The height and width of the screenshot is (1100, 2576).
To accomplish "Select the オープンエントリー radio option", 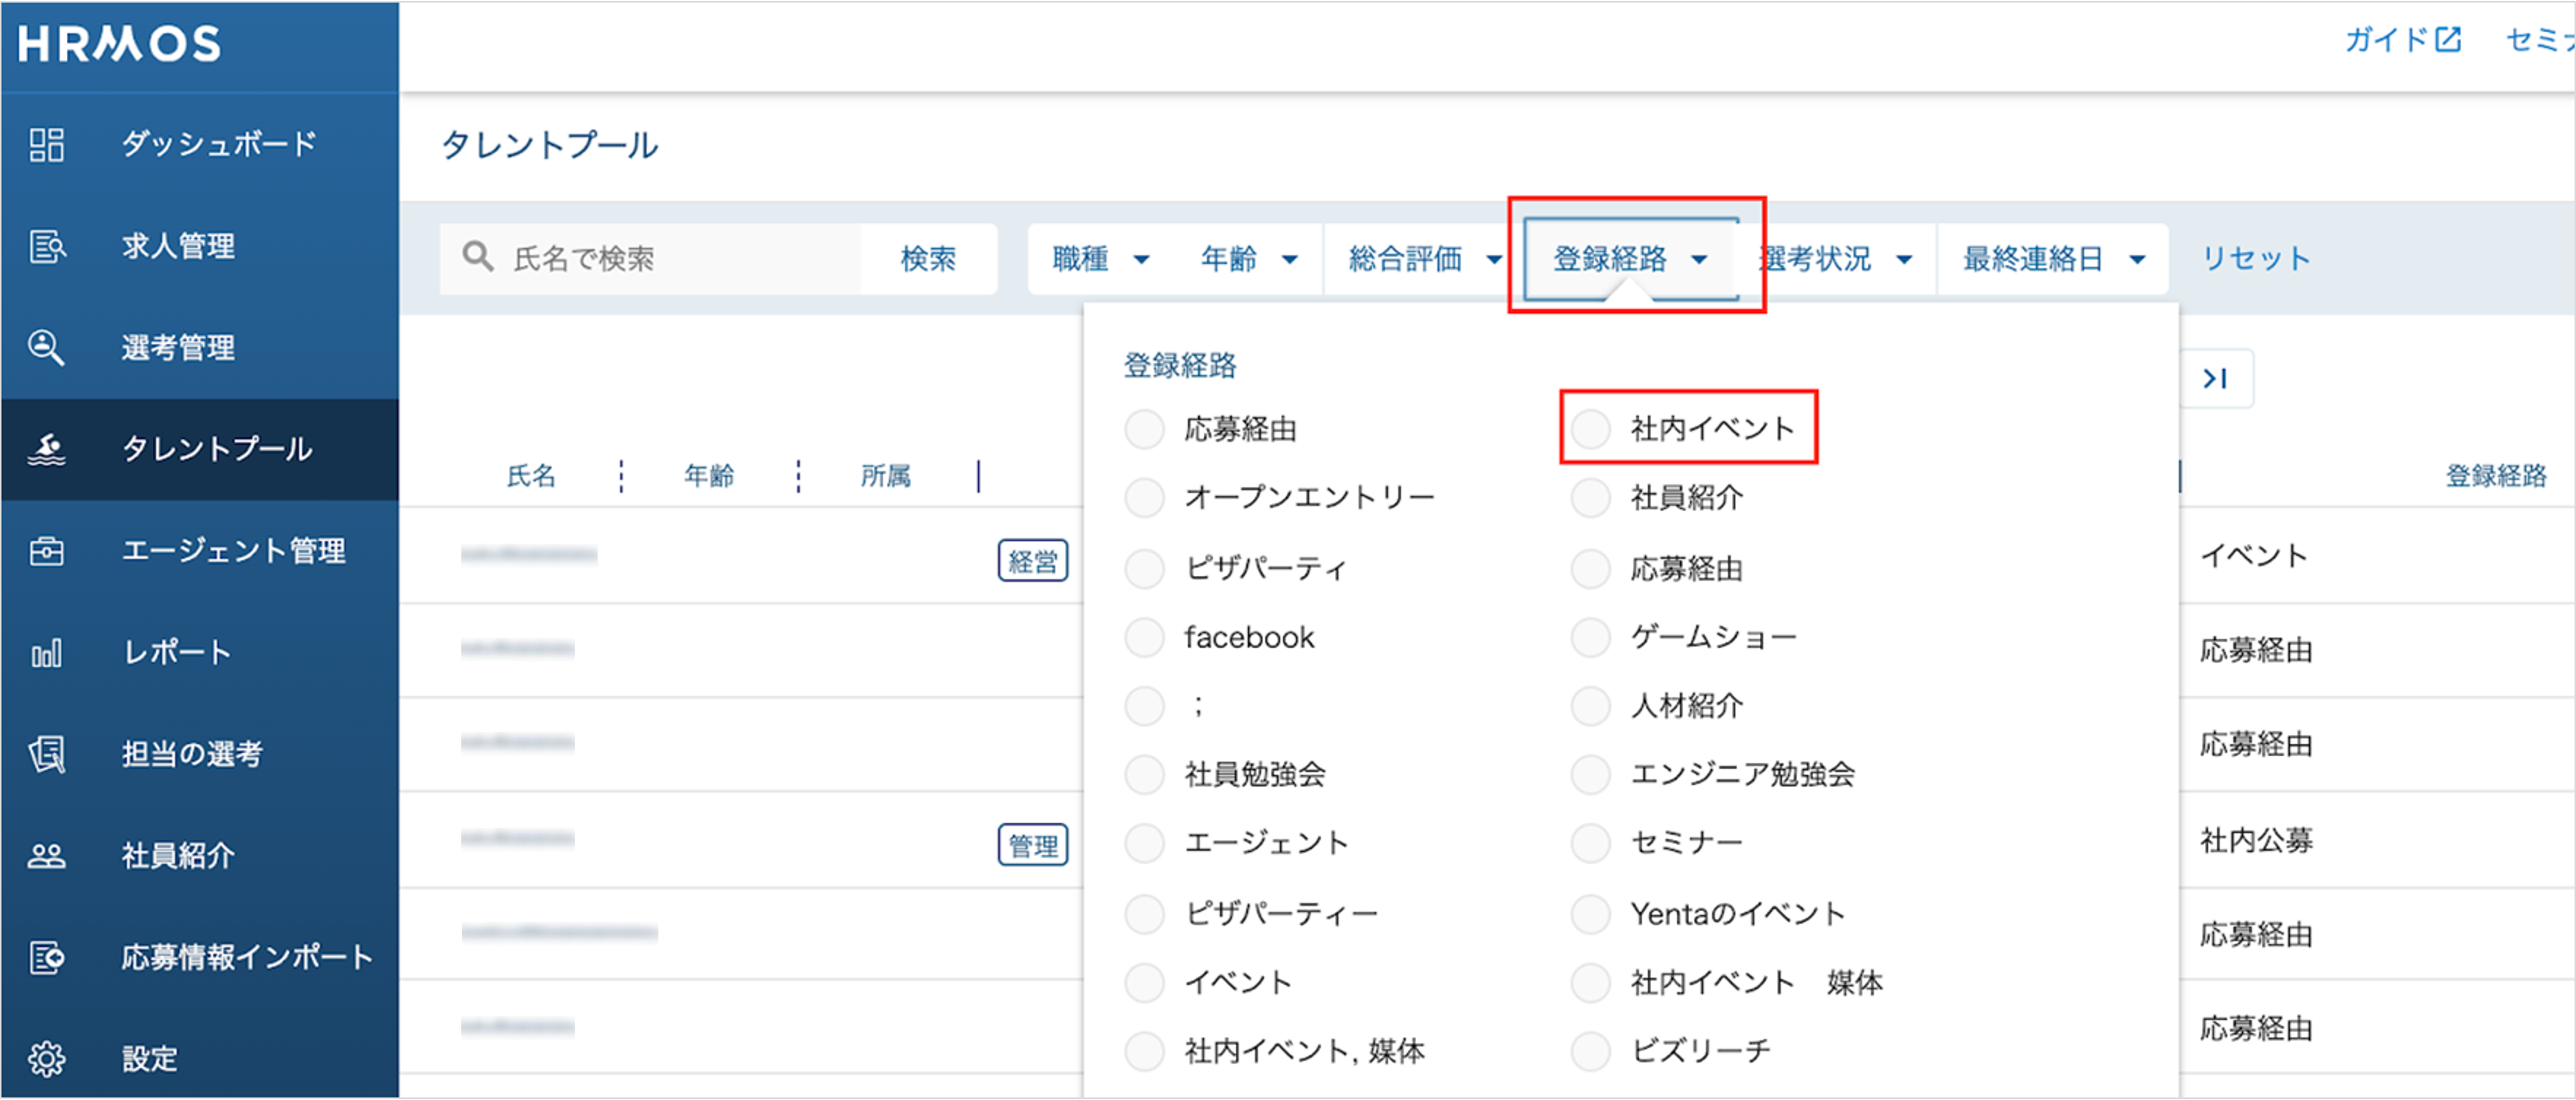I will 1144,497.
